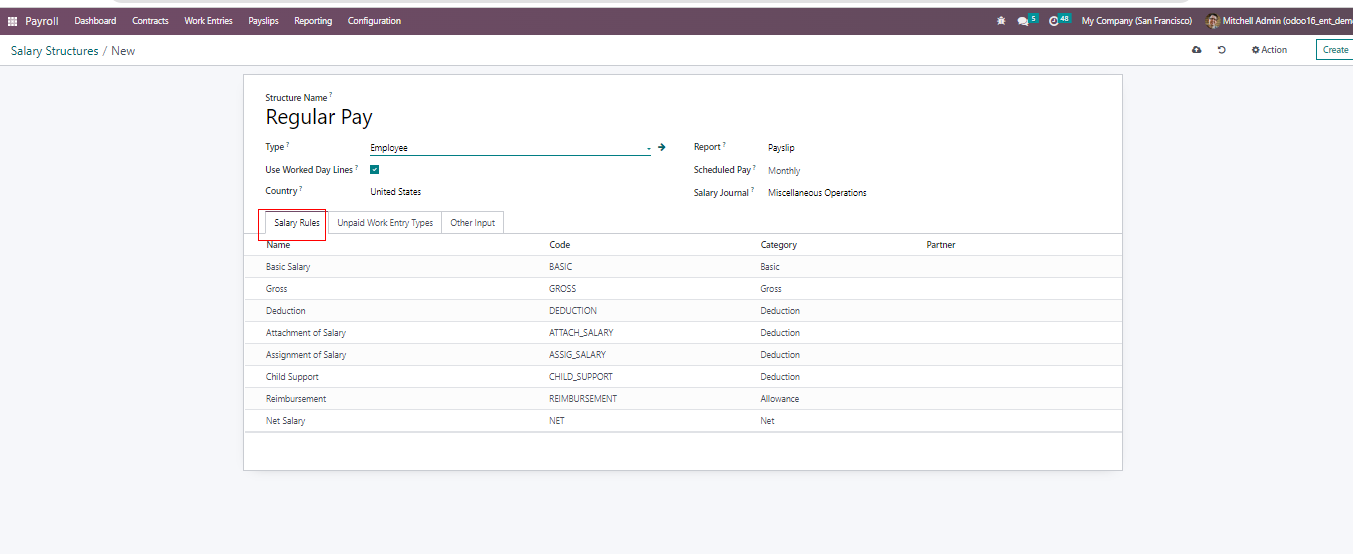This screenshot has height=554, width=1353.
Task: Click Mitchell Admin user avatar
Action: pos(1212,21)
